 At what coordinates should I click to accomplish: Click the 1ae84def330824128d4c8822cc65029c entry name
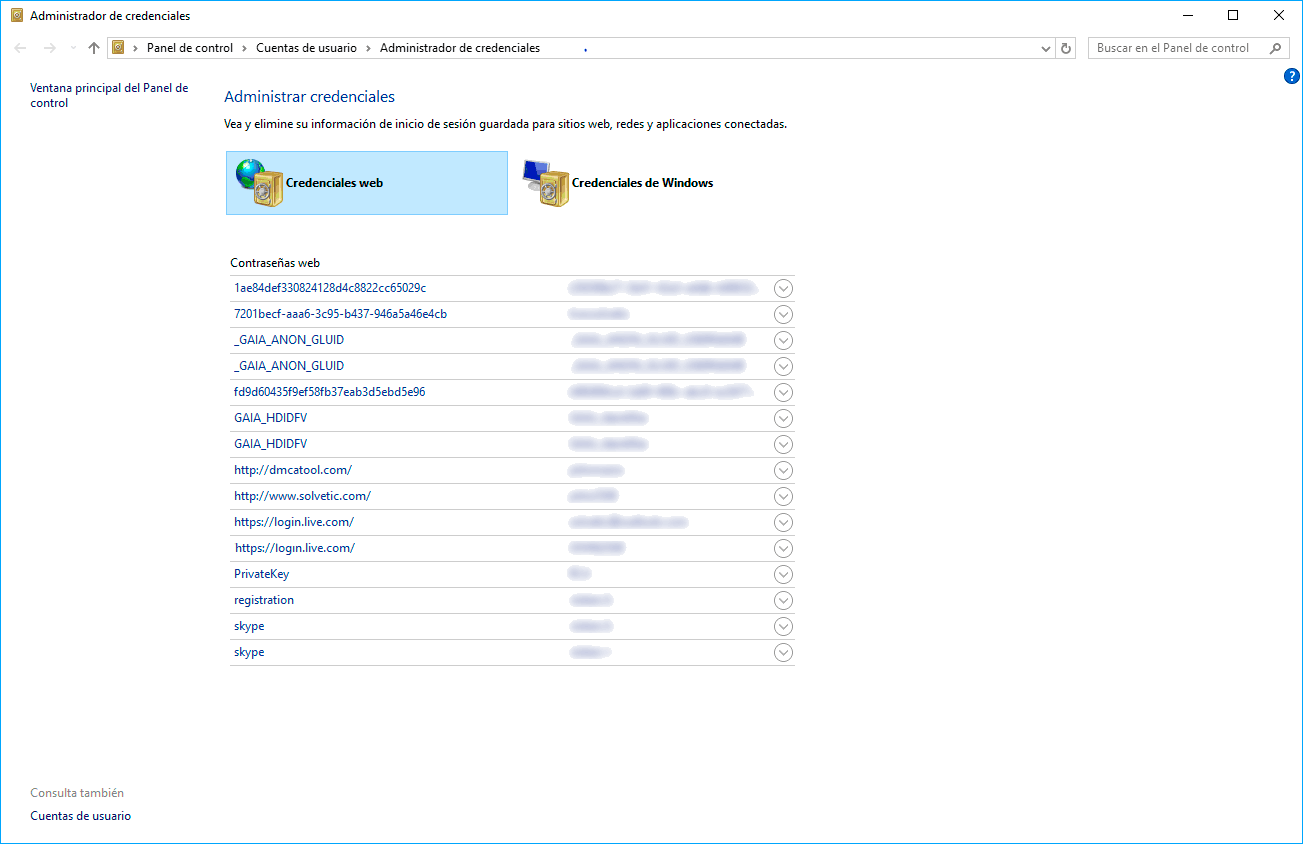pyautogui.click(x=330, y=288)
